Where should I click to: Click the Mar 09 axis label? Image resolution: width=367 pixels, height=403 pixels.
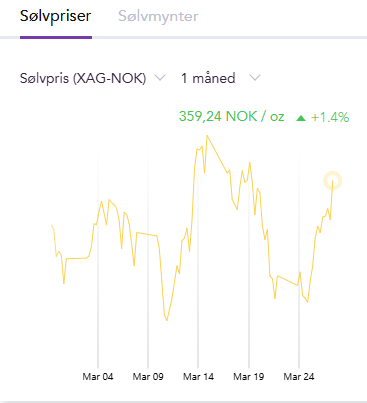point(148,377)
